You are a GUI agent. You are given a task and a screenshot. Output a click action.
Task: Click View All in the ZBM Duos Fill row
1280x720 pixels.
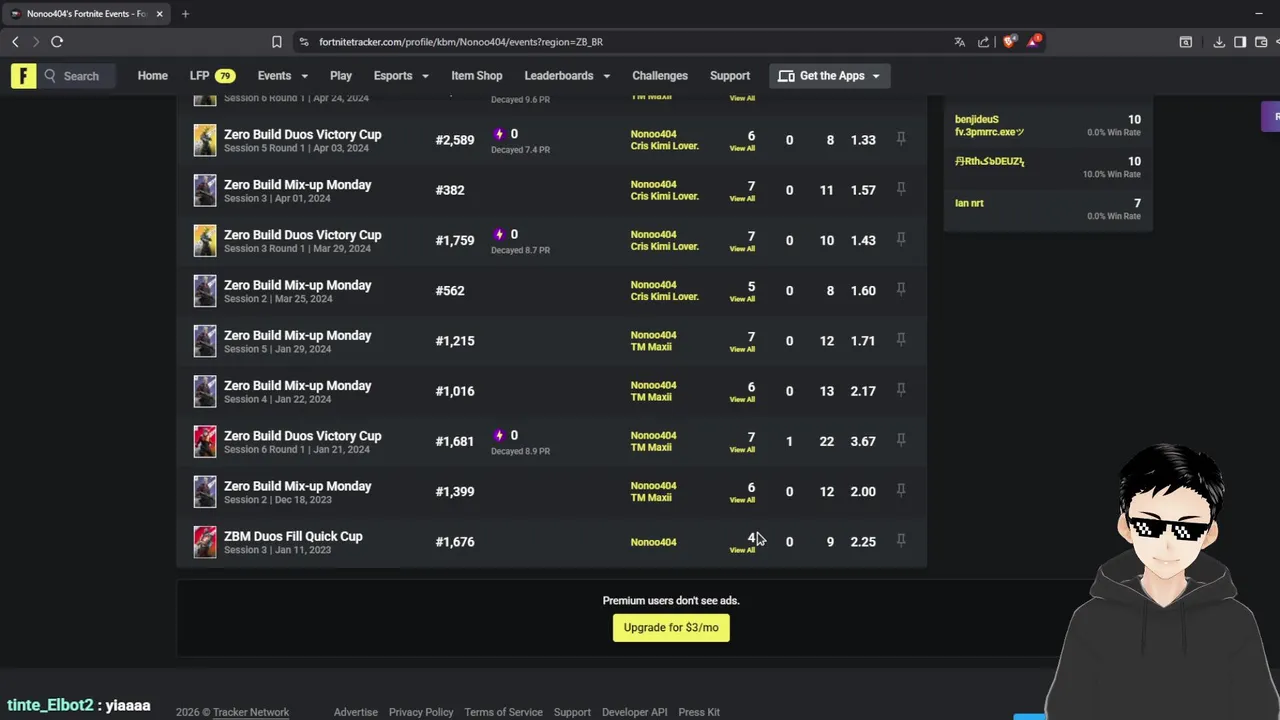pyautogui.click(x=742, y=550)
